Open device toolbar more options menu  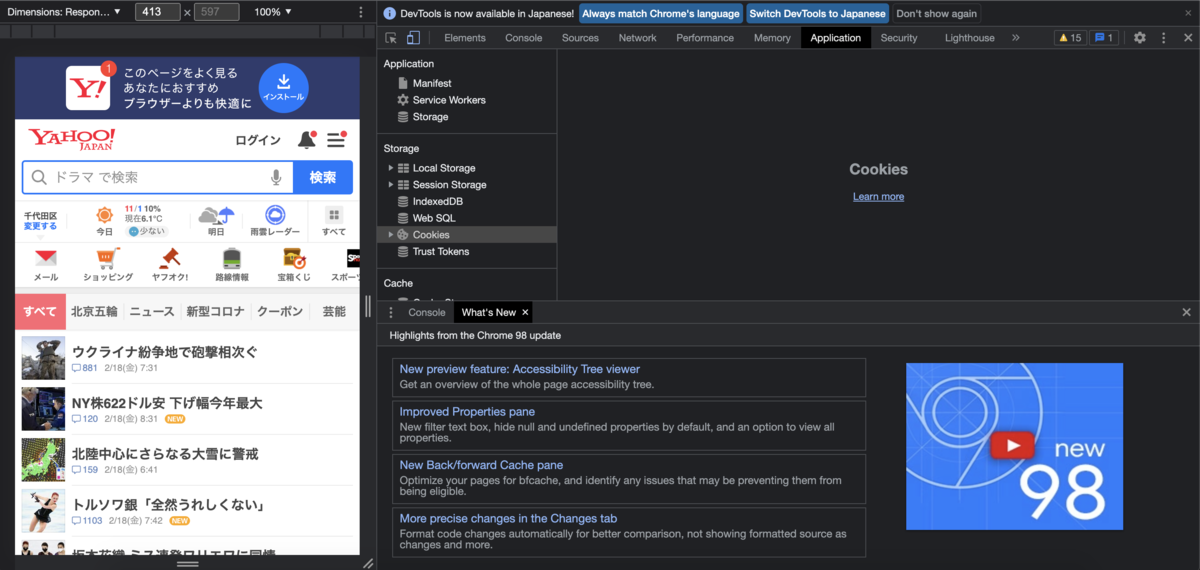pyautogui.click(x=361, y=12)
